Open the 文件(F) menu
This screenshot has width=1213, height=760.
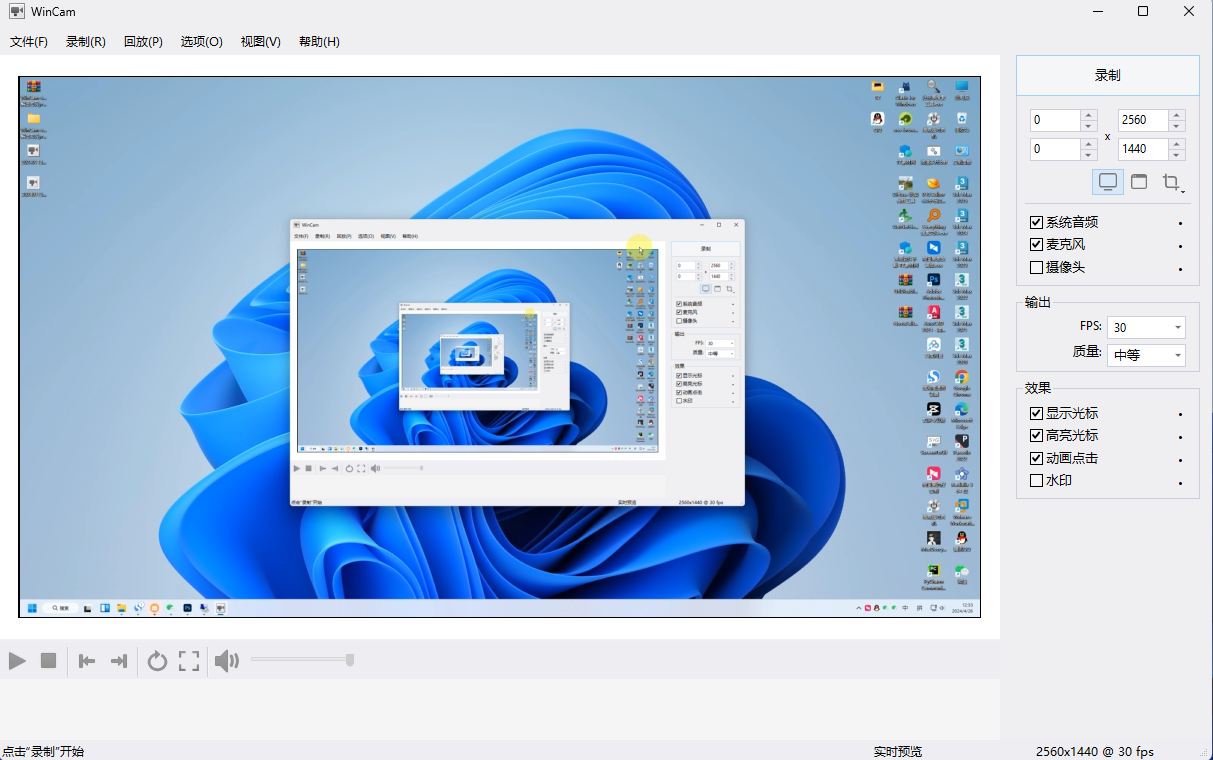29,42
